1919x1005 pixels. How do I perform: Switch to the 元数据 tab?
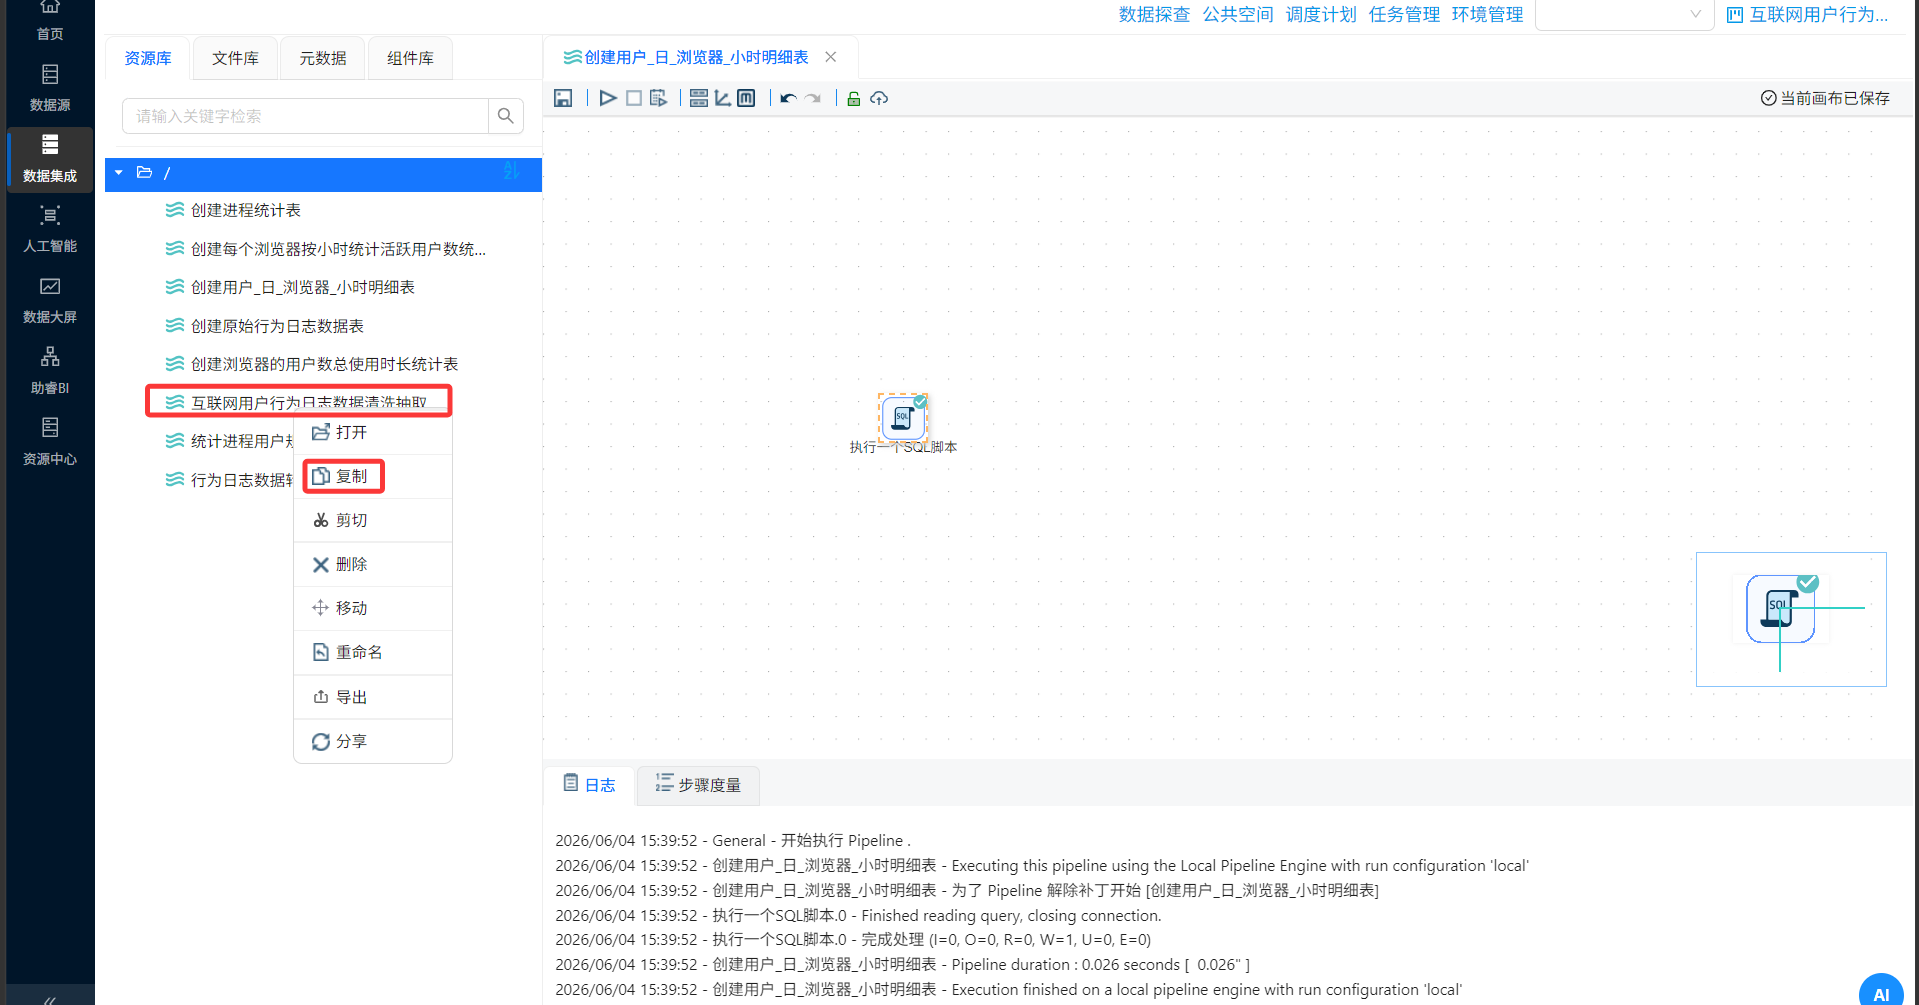(323, 58)
